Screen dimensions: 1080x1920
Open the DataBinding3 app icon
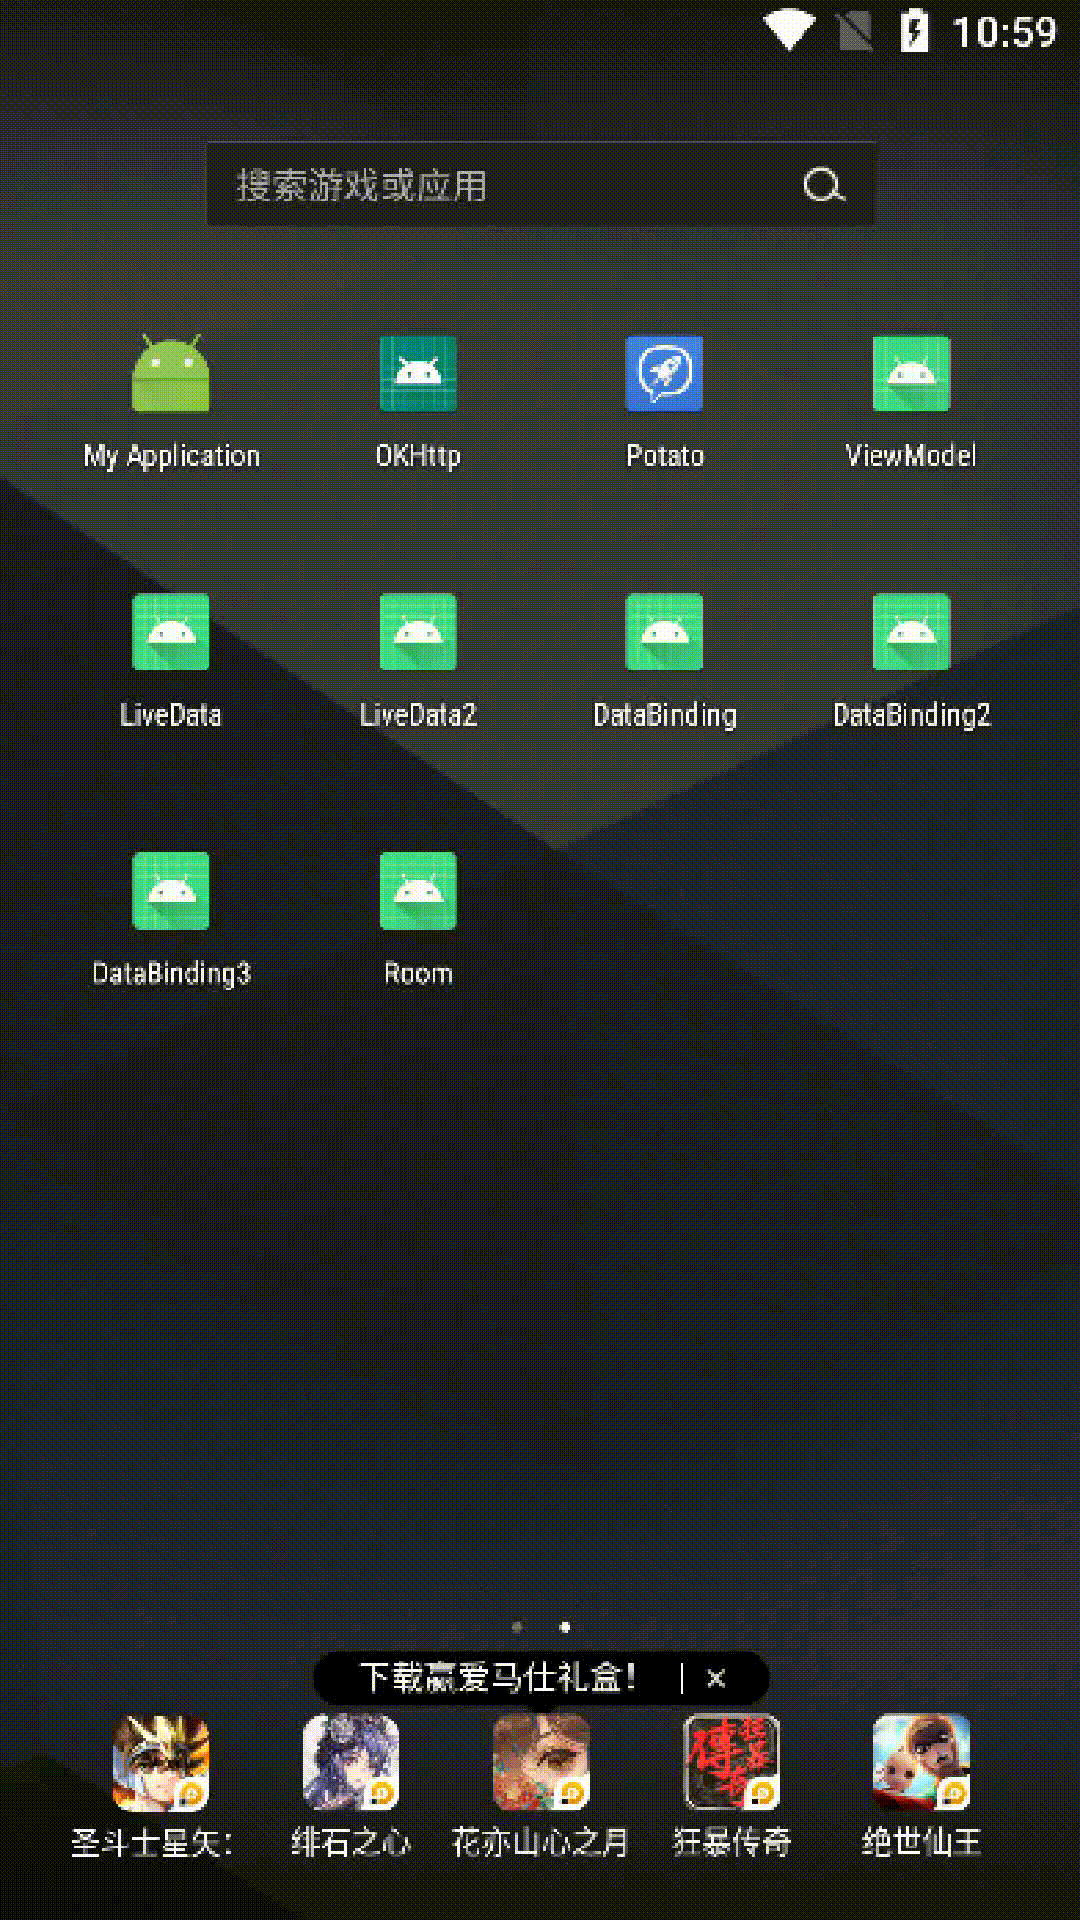point(171,890)
